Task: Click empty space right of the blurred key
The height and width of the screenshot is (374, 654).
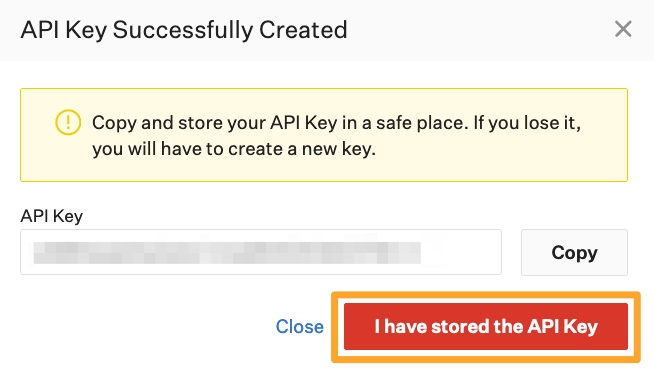Action: point(461,252)
